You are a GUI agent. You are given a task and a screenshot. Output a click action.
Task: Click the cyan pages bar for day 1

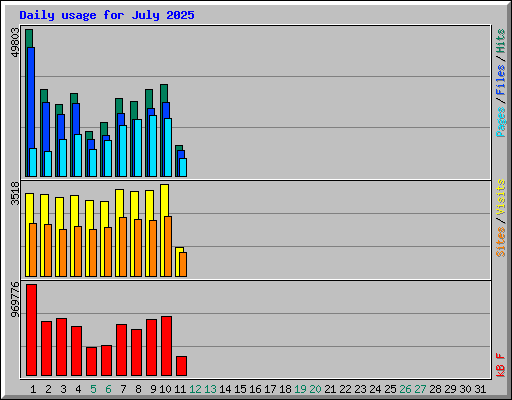coord(33,162)
